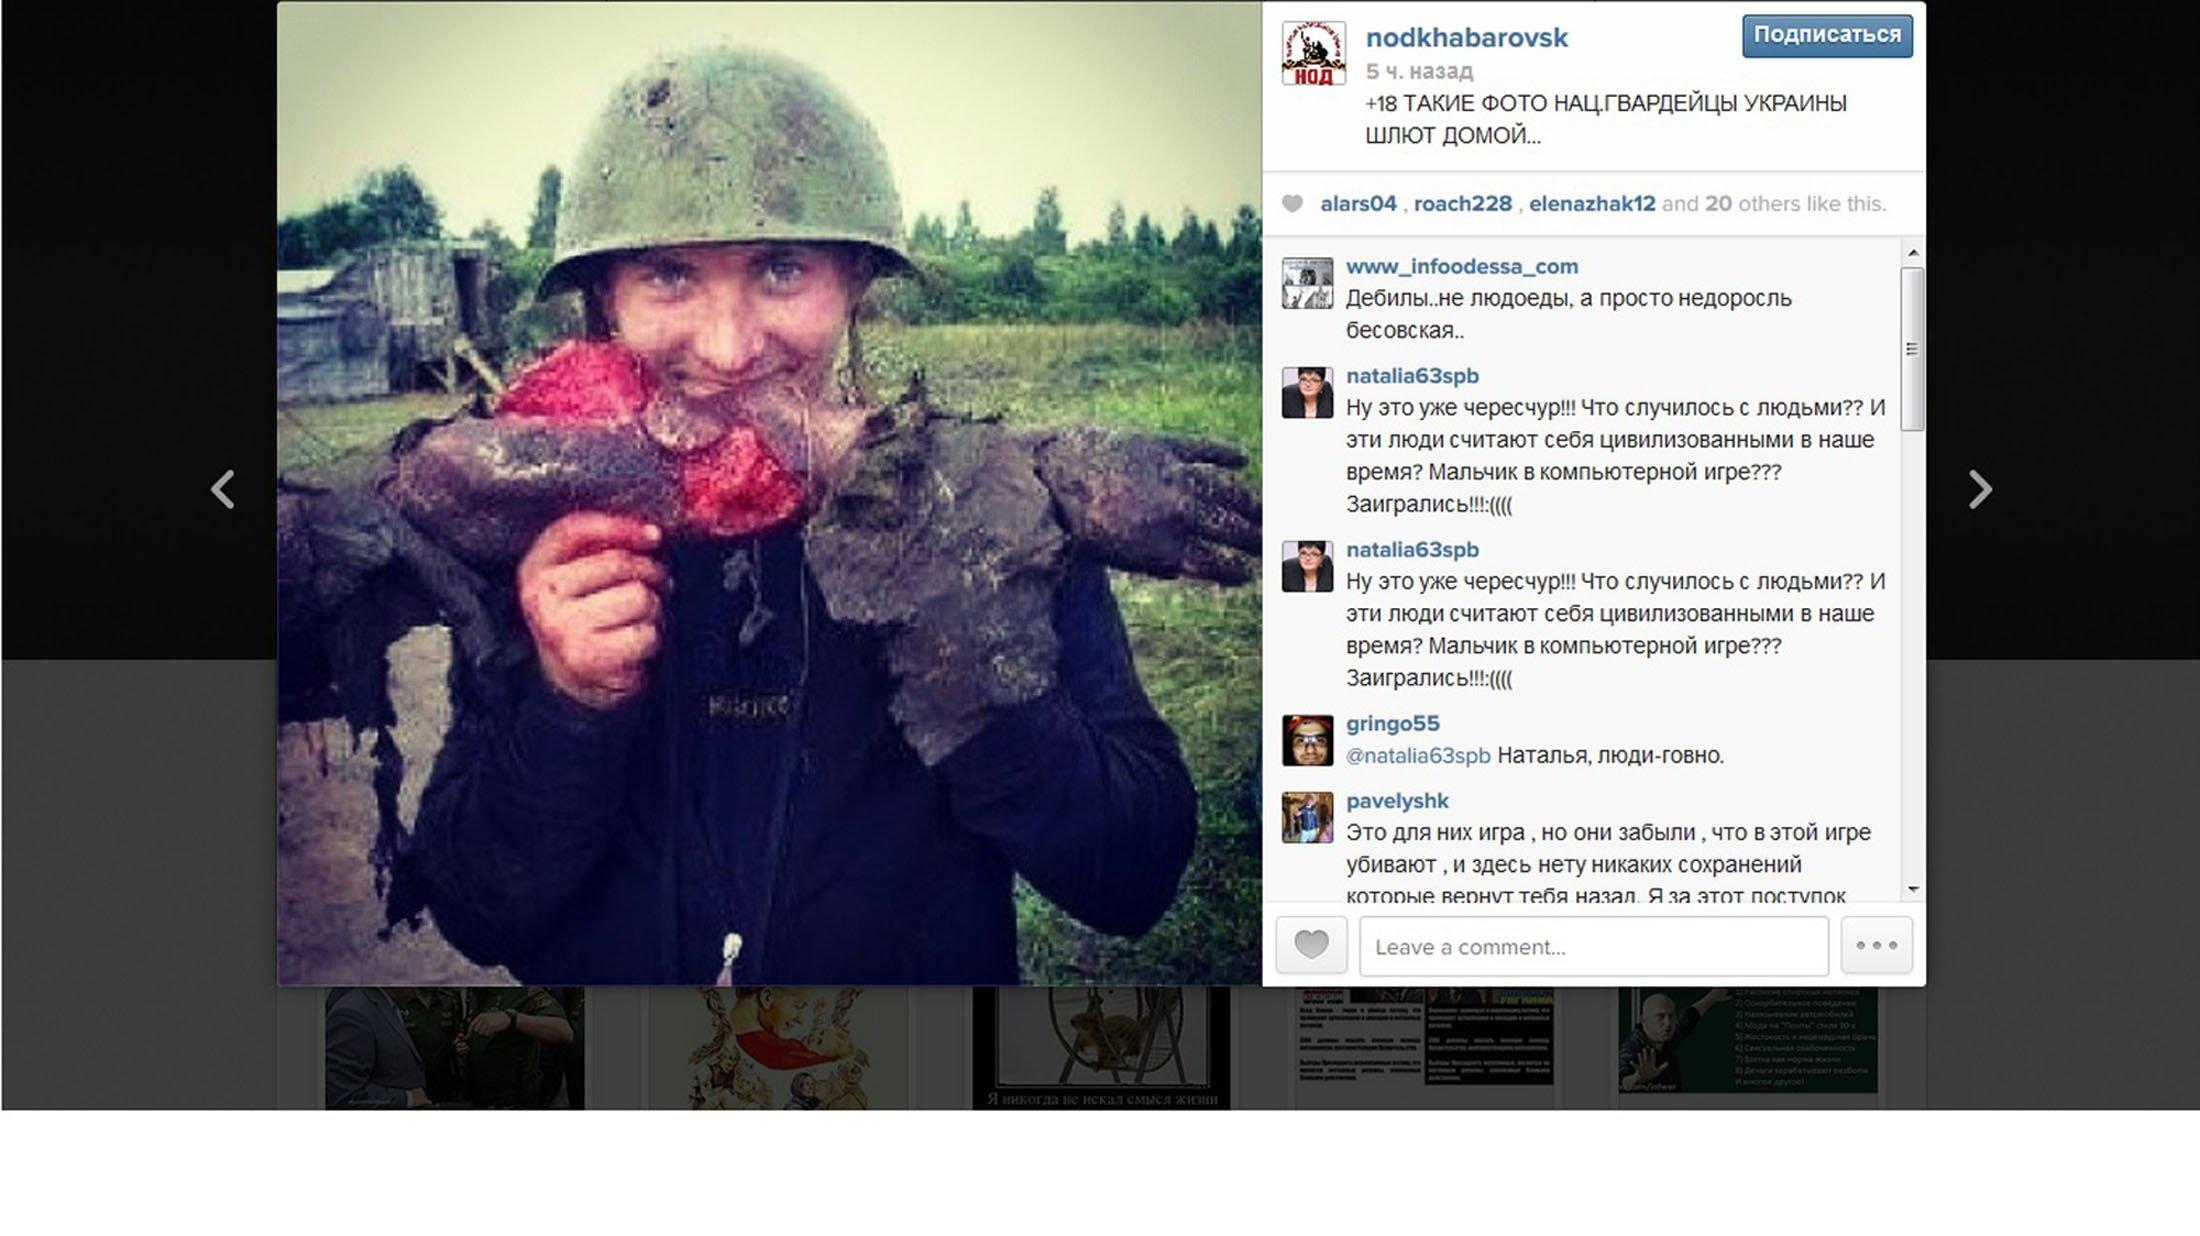Click the comments scrollbar thumb
The image size is (2200, 1236).
1912,348
